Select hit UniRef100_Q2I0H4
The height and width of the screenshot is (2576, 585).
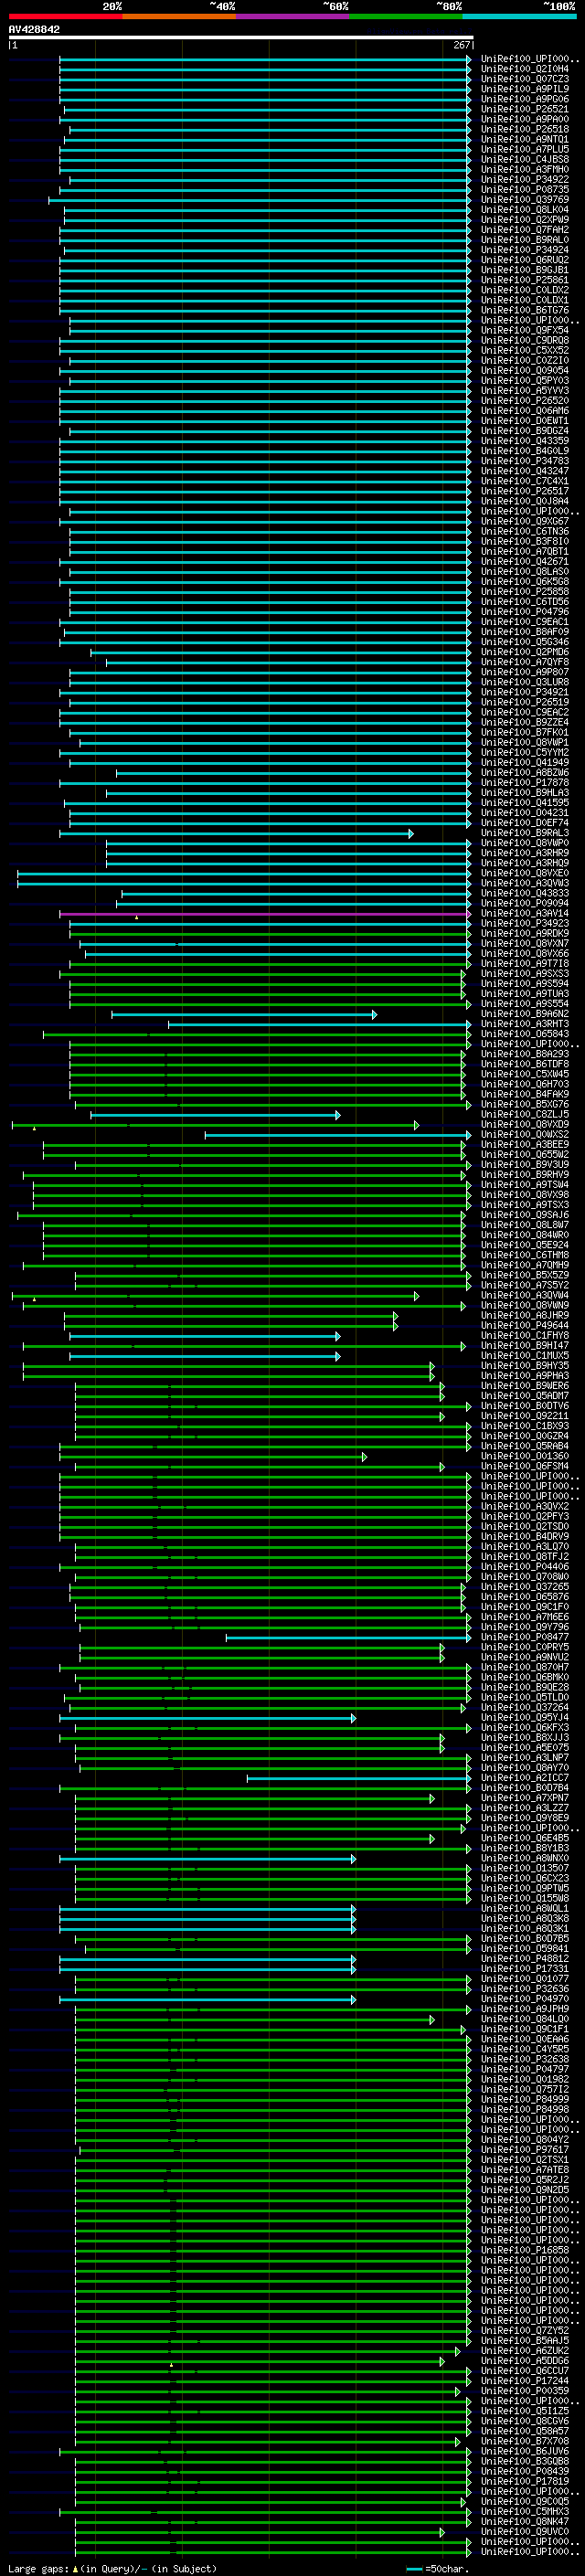coord(525,69)
